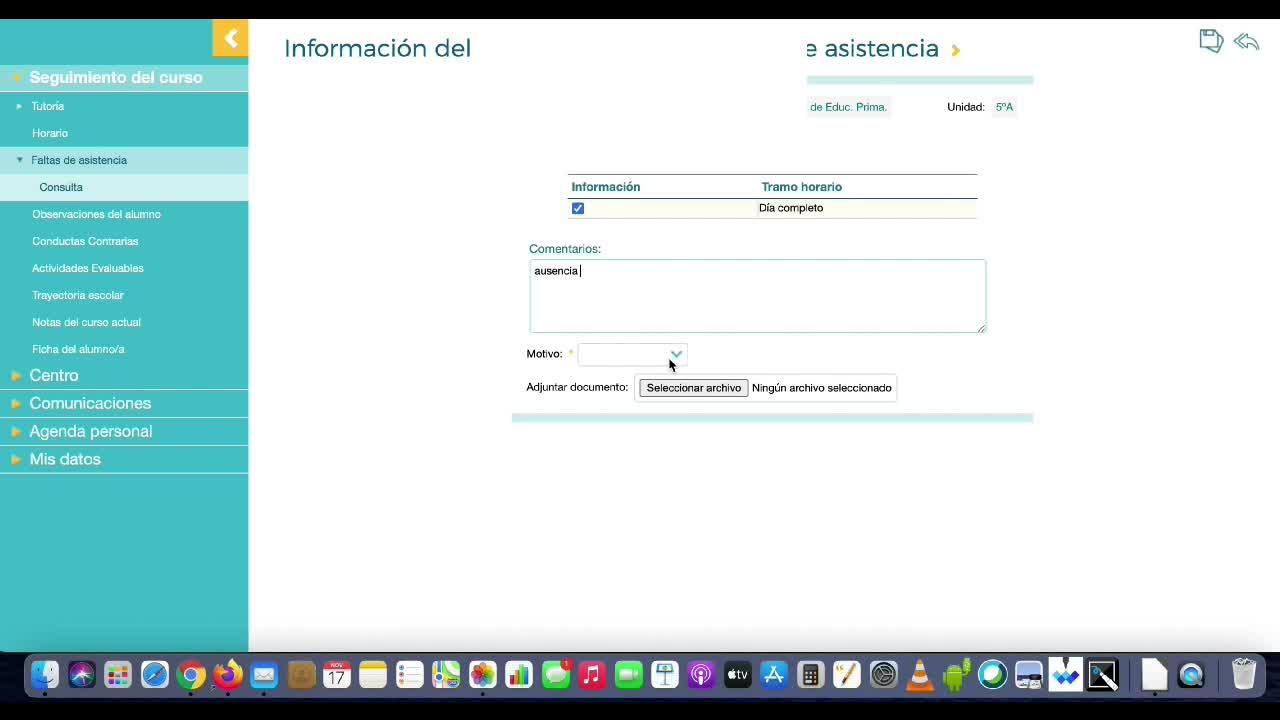Open System Preferences from the Dock
This screenshot has width=1280, height=720.
884,675
